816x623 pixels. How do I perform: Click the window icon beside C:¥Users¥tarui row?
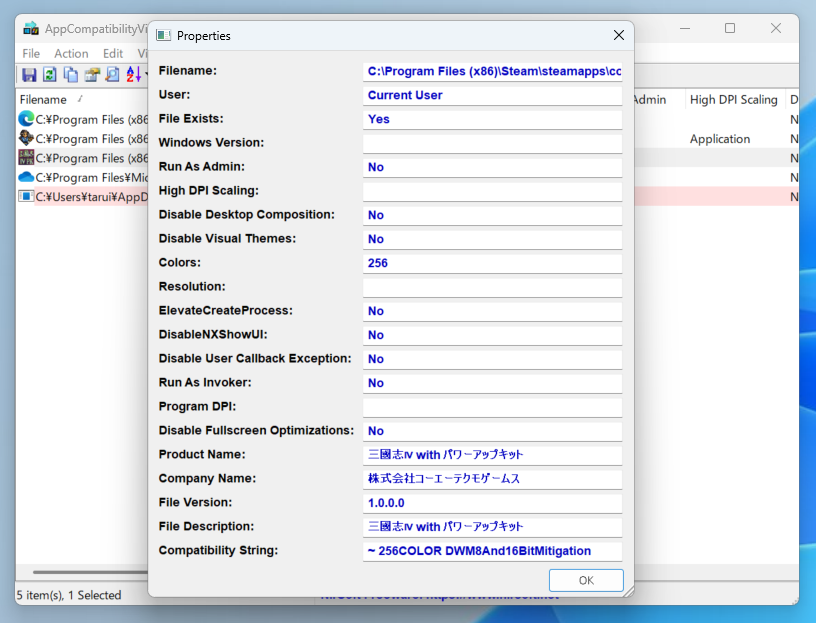tap(26, 197)
